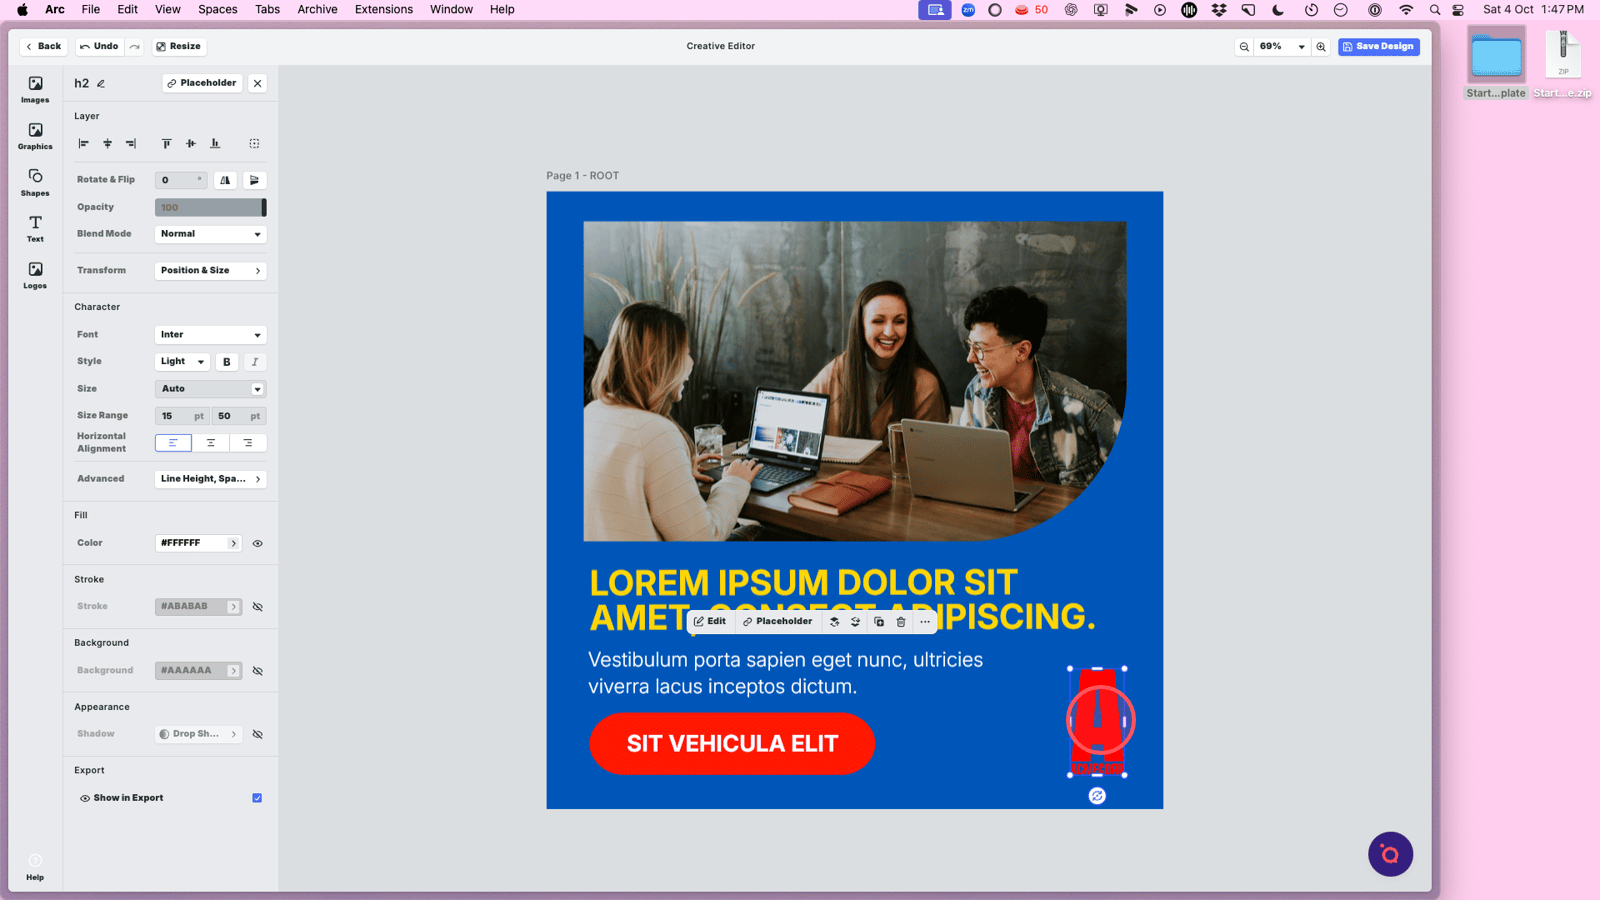Image resolution: width=1600 pixels, height=900 pixels.
Task: Enable the Stroke visibility
Action: [x=258, y=607]
